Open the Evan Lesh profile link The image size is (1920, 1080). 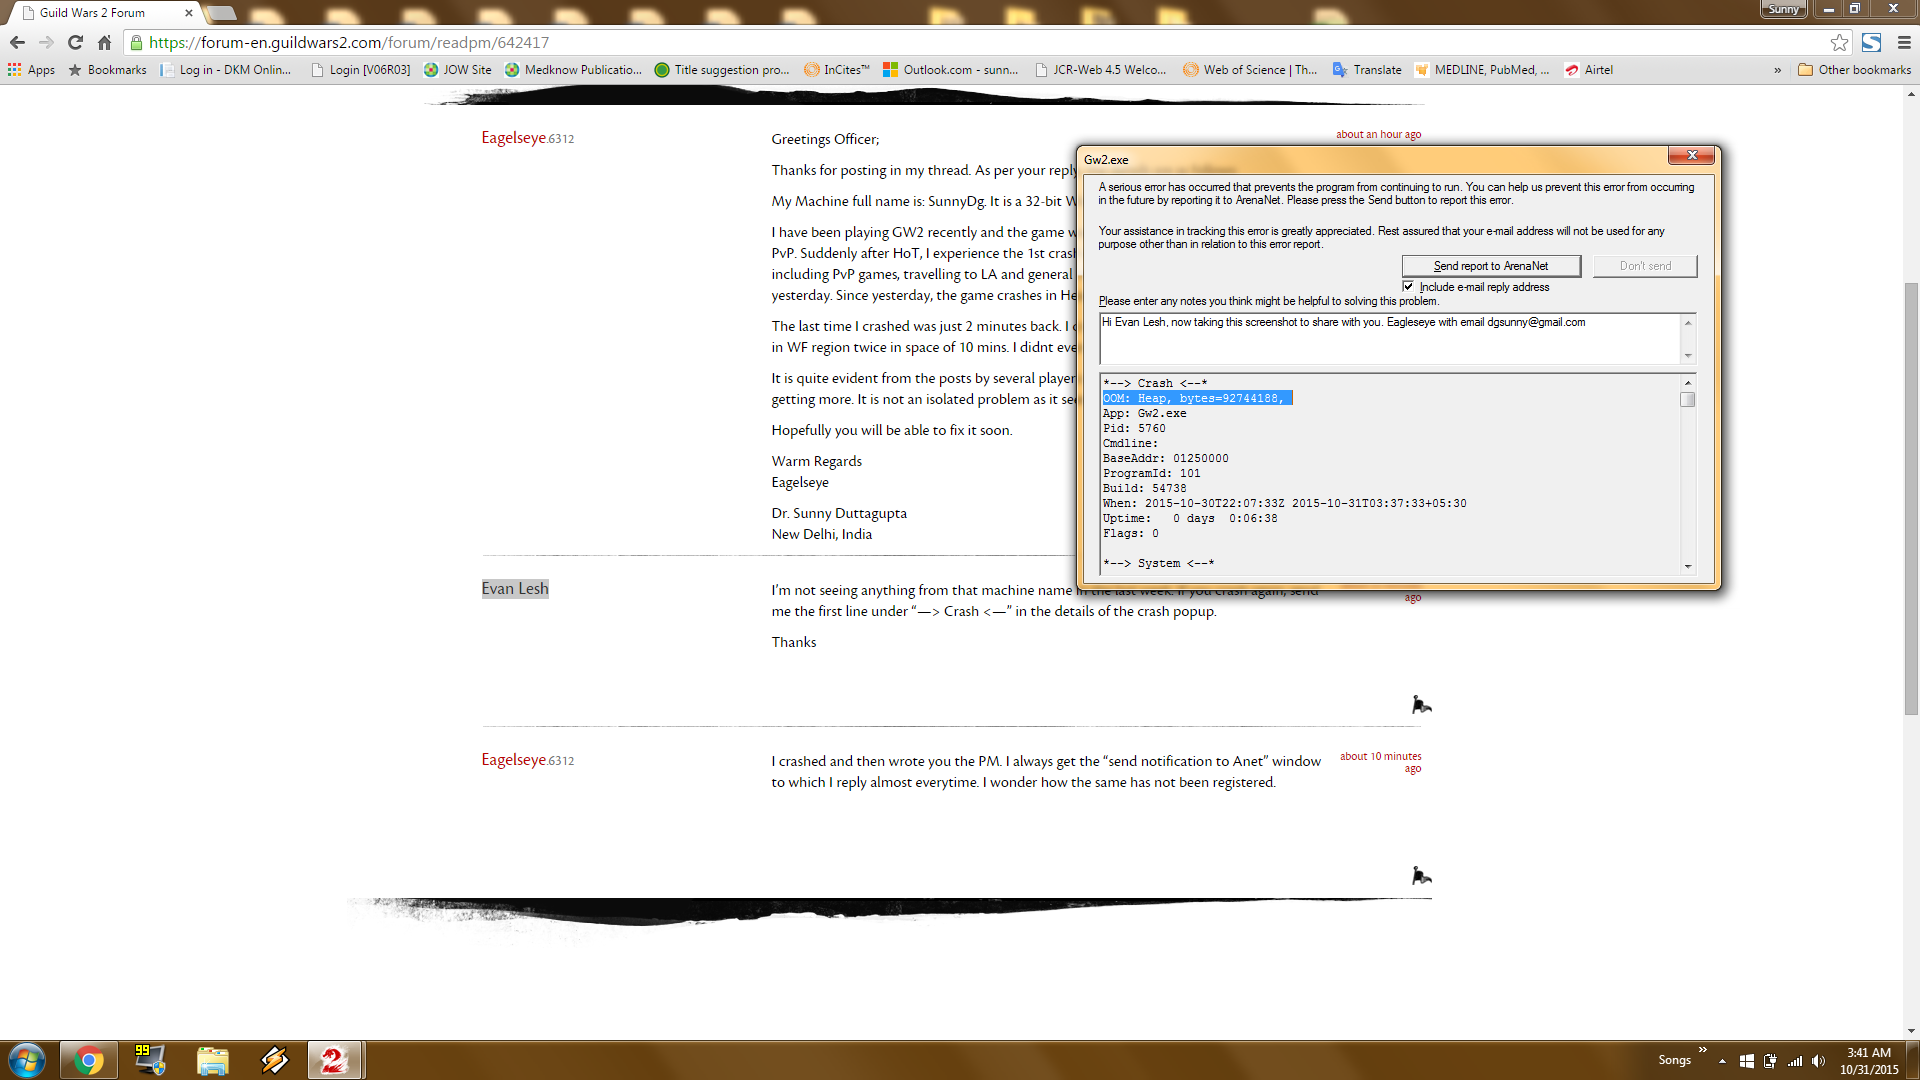click(515, 588)
